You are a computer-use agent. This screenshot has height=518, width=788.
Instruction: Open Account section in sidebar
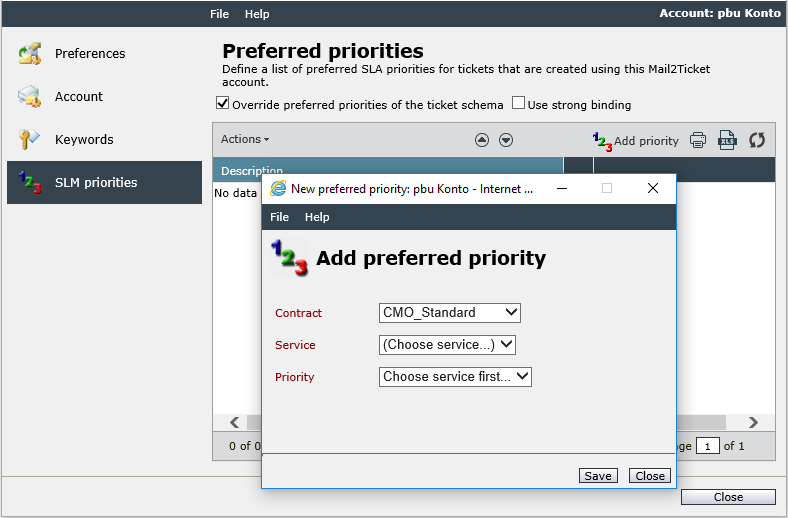pyautogui.click(x=78, y=96)
